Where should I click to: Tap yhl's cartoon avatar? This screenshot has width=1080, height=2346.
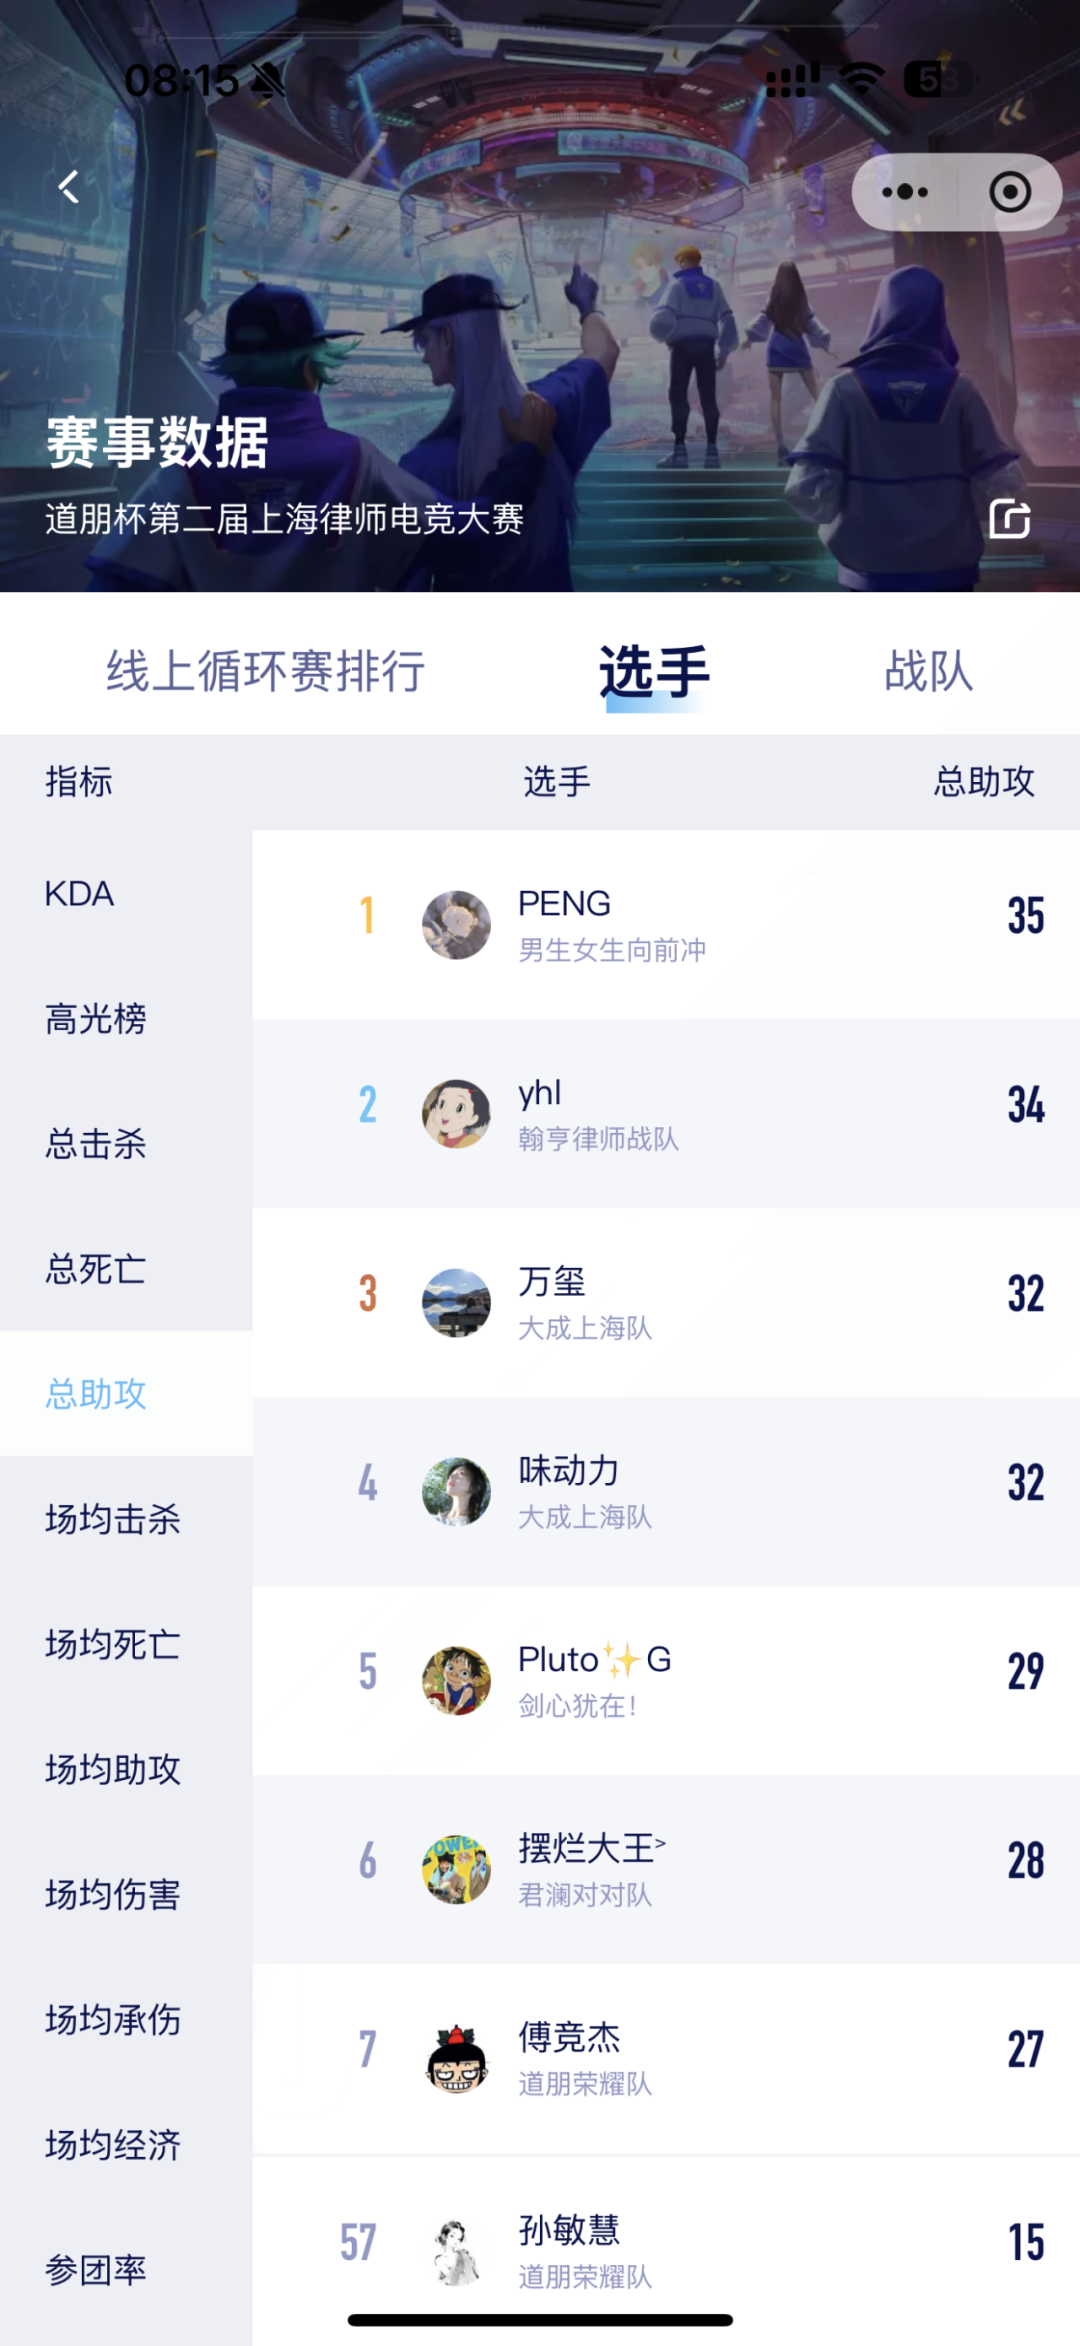(x=456, y=1114)
